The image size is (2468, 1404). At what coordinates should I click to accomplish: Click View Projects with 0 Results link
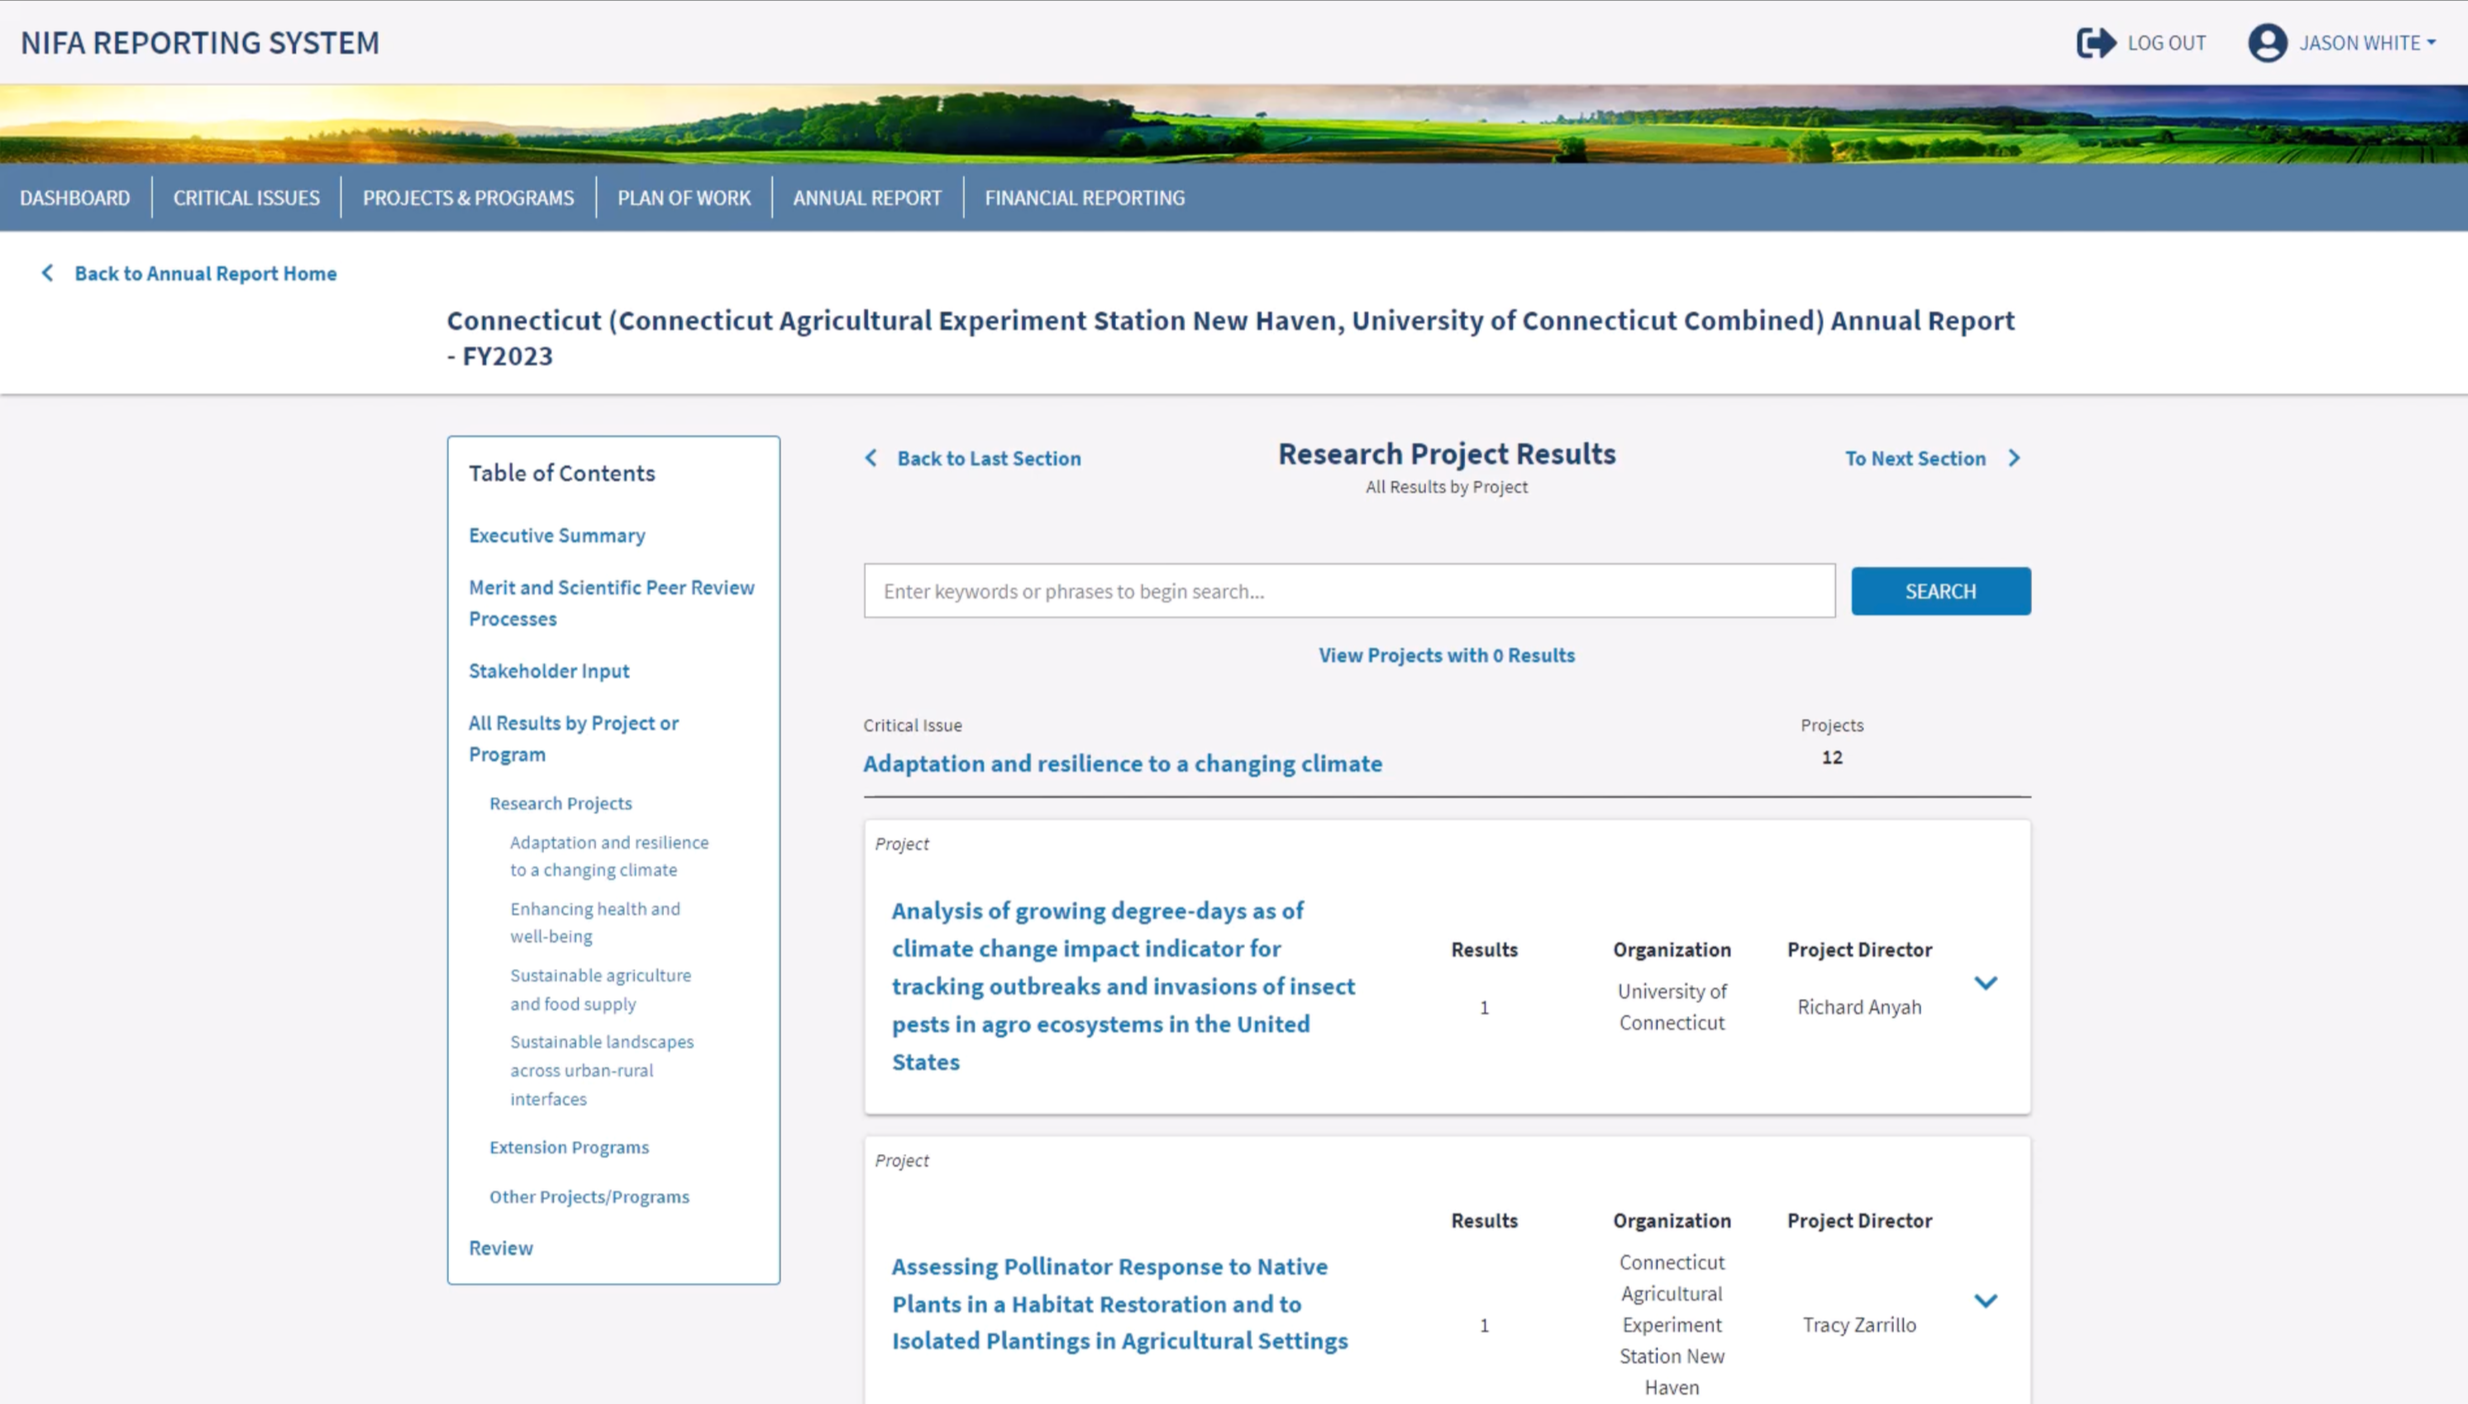coord(1445,655)
